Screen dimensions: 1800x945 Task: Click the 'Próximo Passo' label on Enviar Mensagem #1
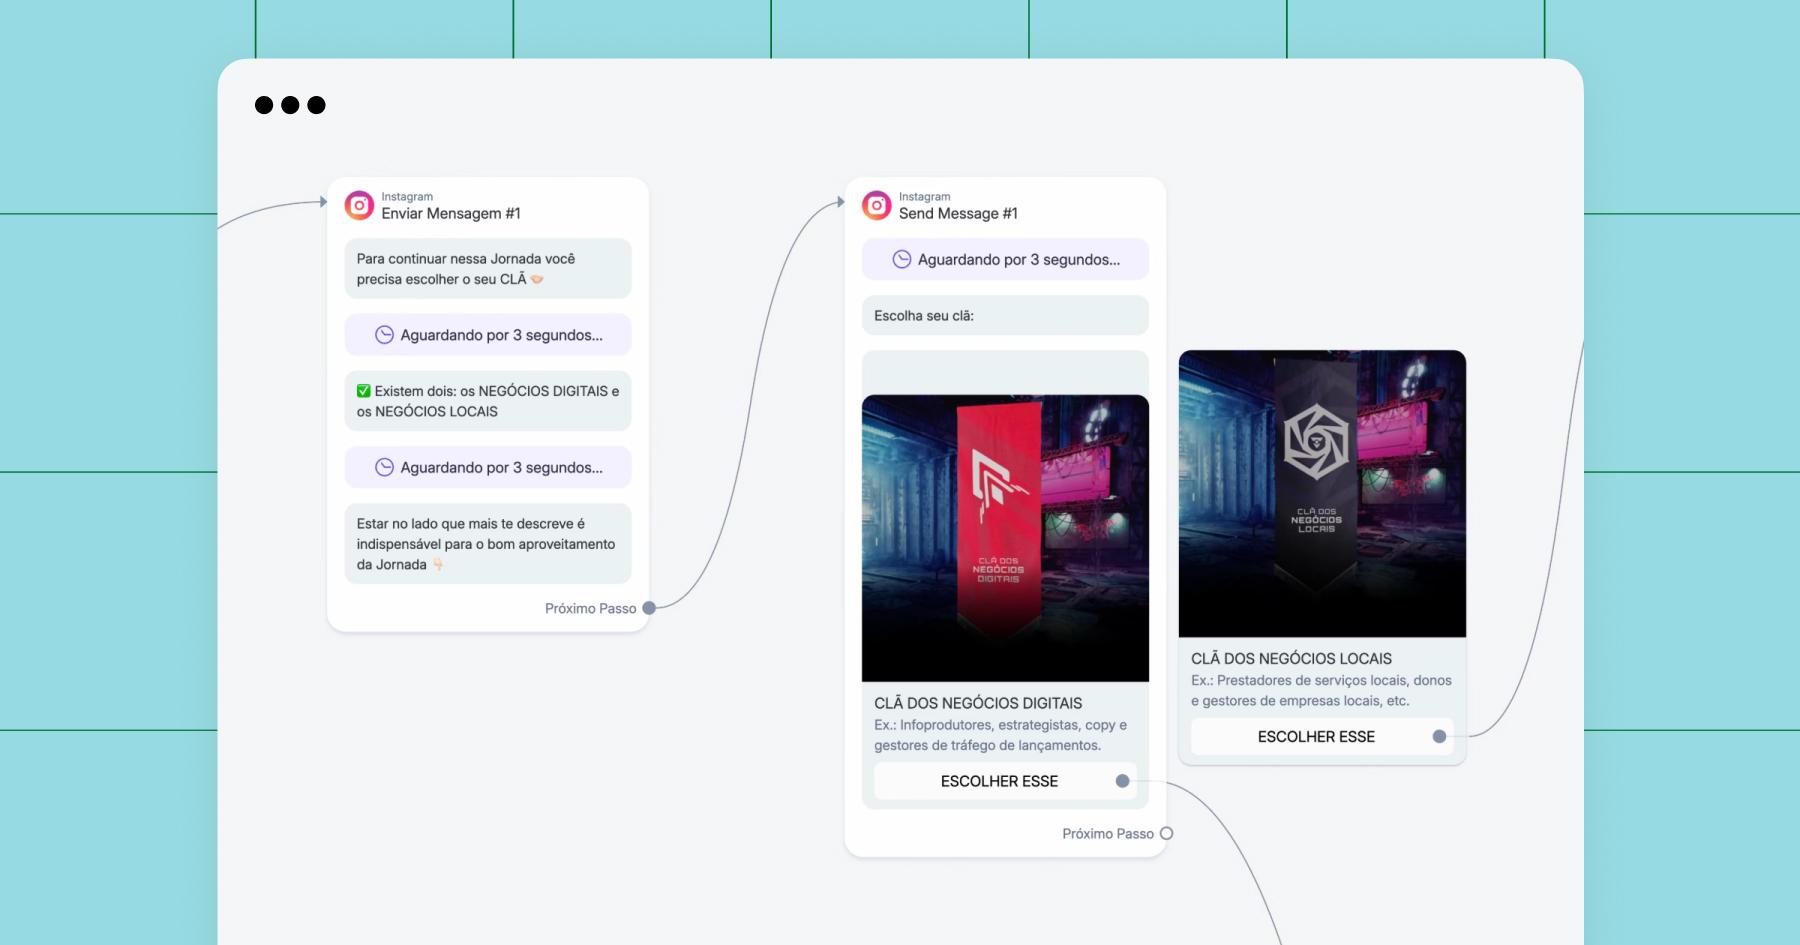[x=590, y=608]
